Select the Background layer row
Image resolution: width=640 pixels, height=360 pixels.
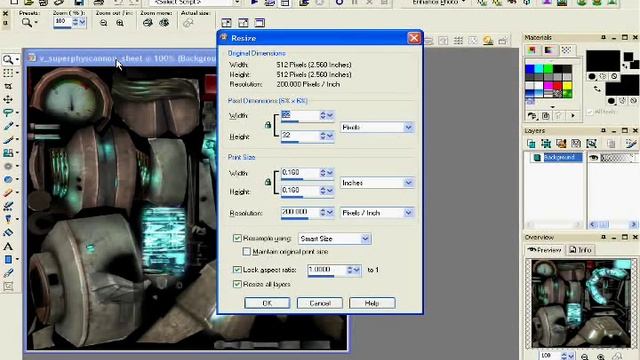click(x=558, y=158)
